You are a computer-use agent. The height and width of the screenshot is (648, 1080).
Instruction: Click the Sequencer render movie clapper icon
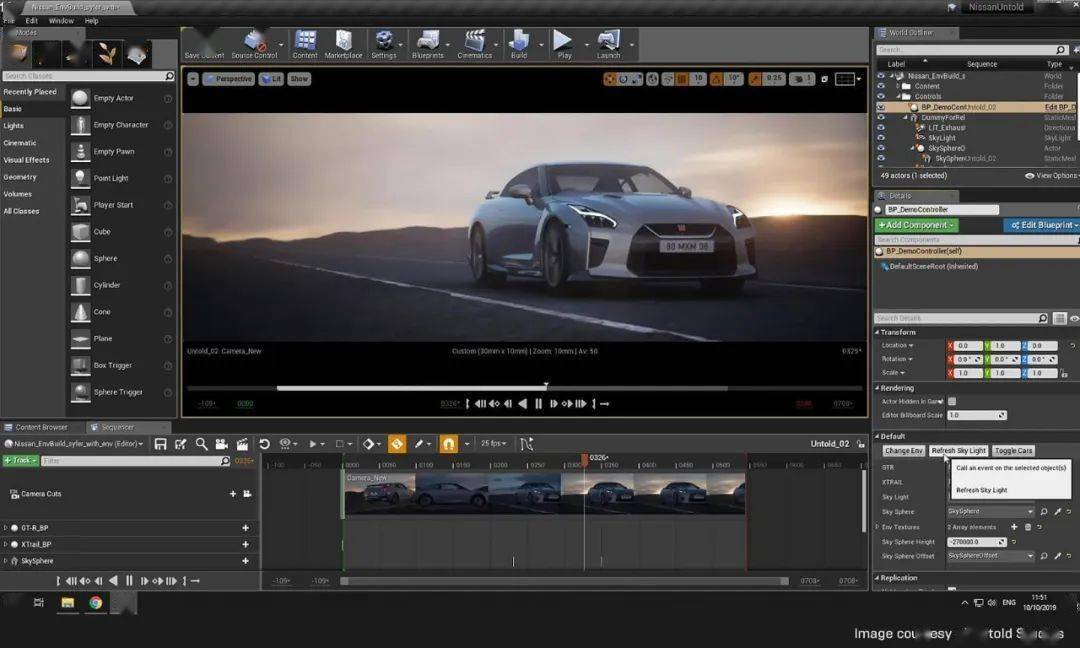click(242, 444)
